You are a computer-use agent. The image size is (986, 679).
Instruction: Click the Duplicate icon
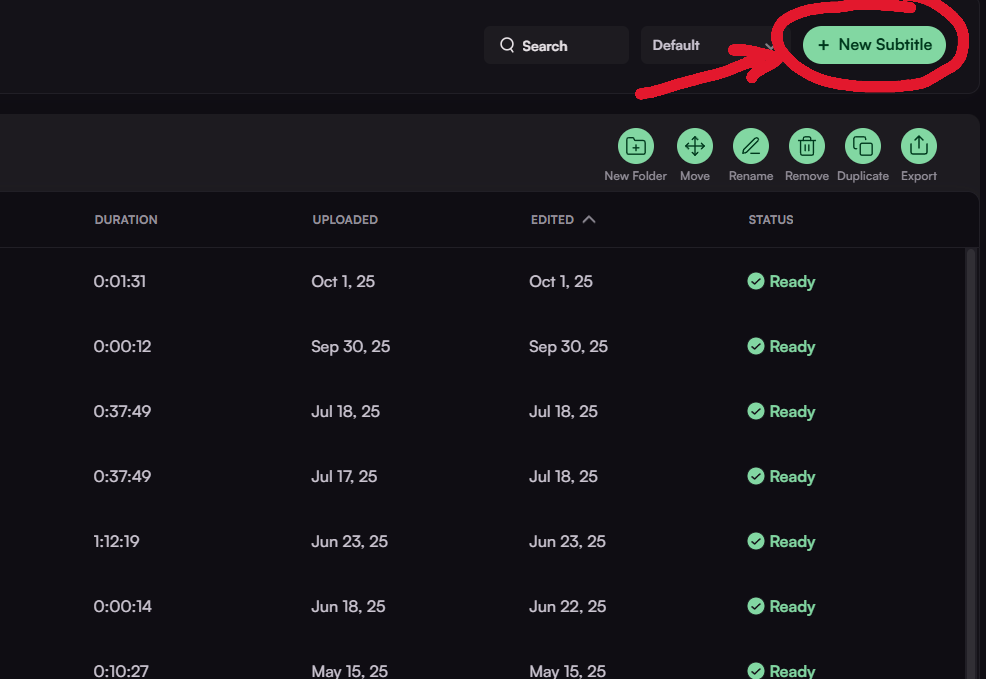[862, 147]
